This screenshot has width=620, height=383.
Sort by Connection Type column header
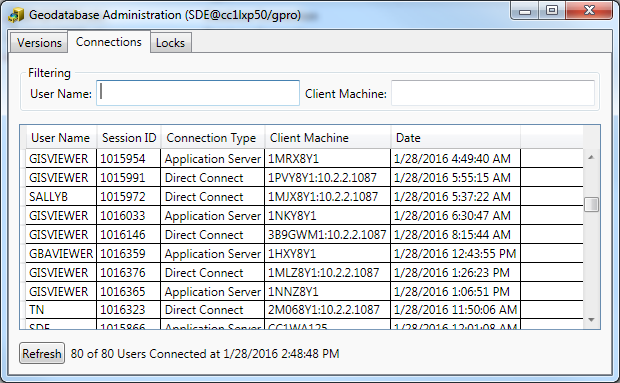[x=212, y=138]
